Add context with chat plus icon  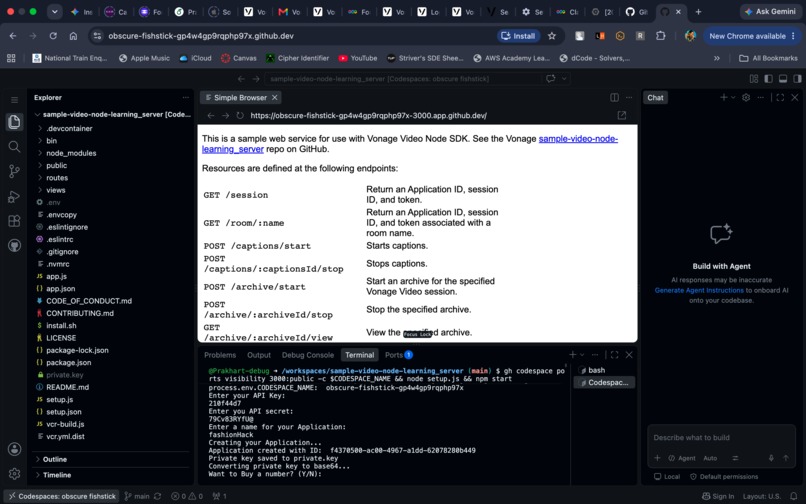[x=657, y=458]
